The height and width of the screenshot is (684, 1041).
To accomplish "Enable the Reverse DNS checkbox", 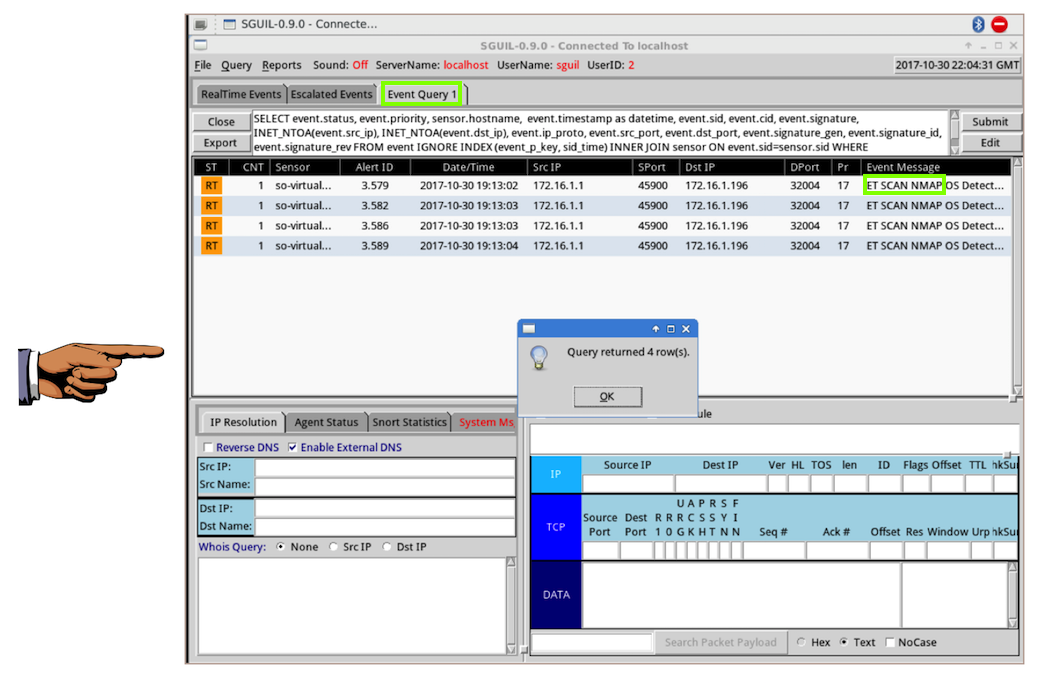I will click(209, 448).
